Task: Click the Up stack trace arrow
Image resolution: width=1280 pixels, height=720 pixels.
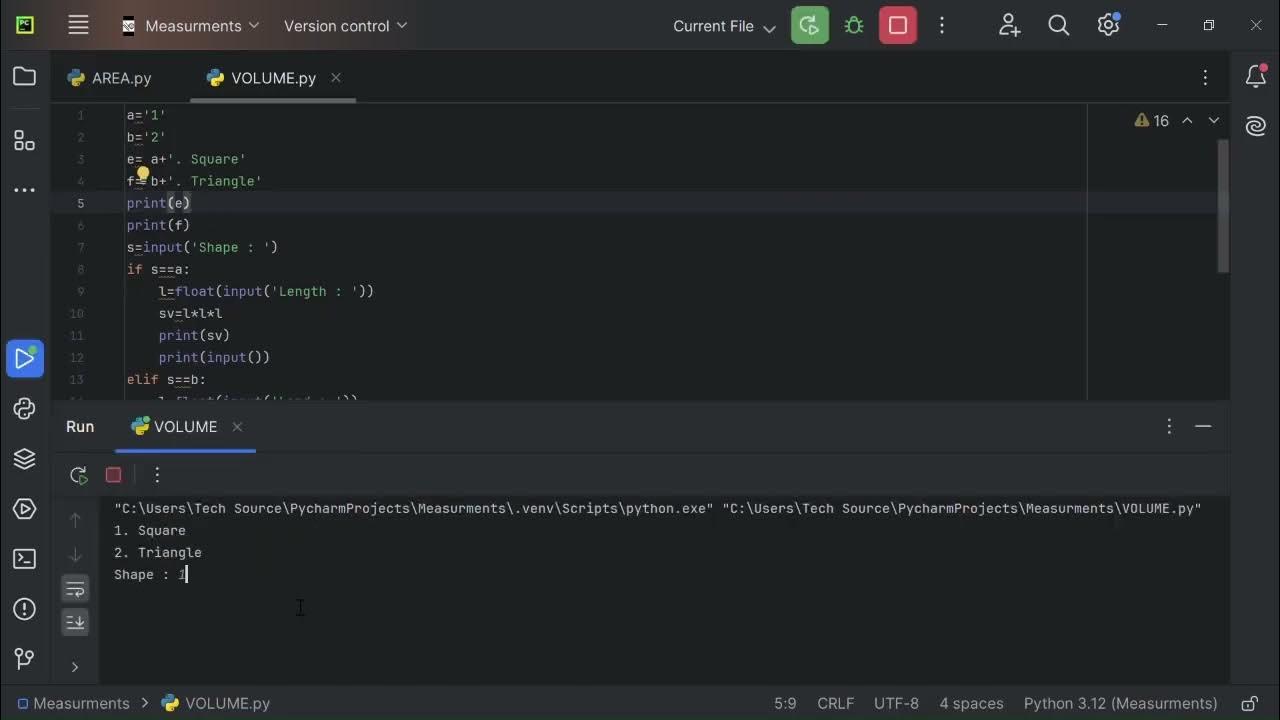Action: point(75,520)
